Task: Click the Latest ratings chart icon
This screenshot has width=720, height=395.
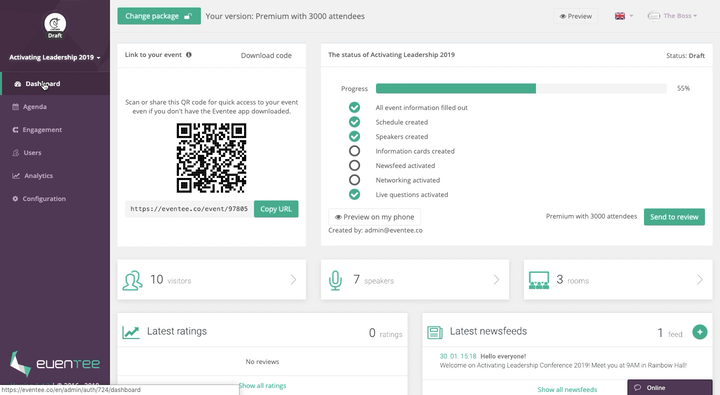Action: [131, 332]
